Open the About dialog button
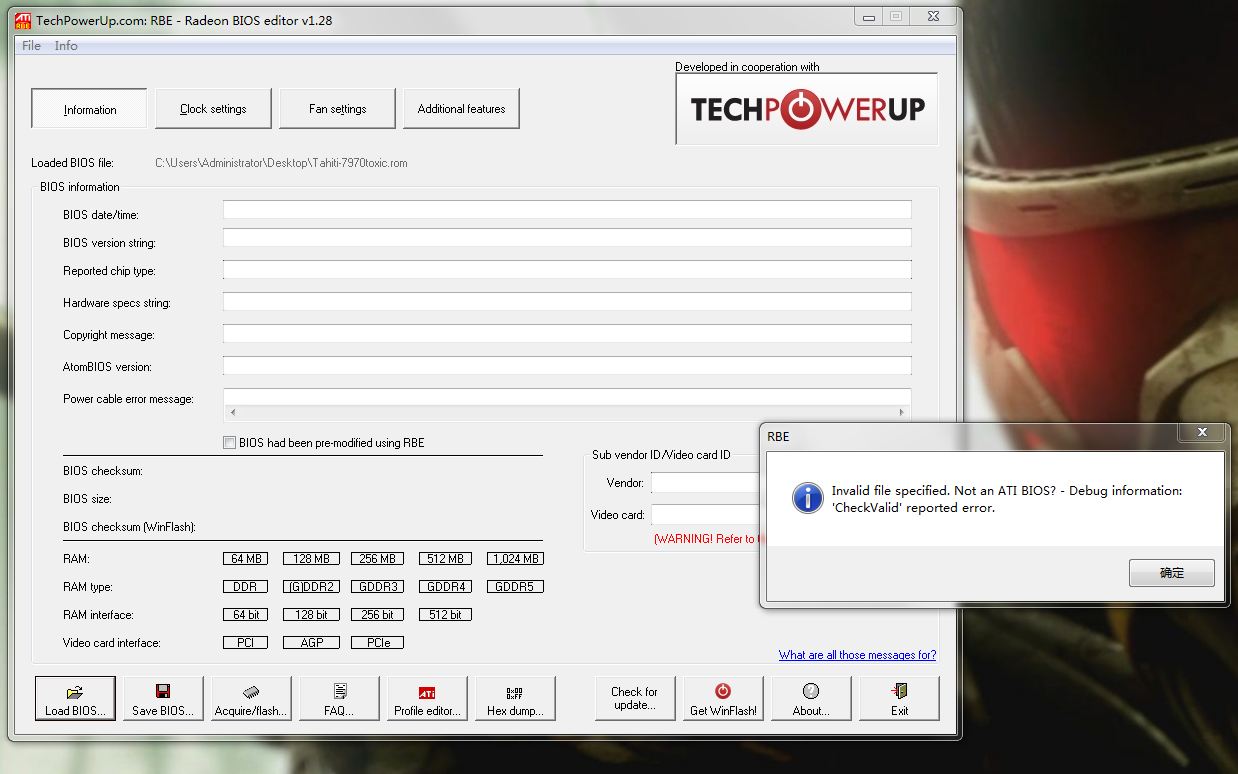 pyautogui.click(x=811, y=698)
